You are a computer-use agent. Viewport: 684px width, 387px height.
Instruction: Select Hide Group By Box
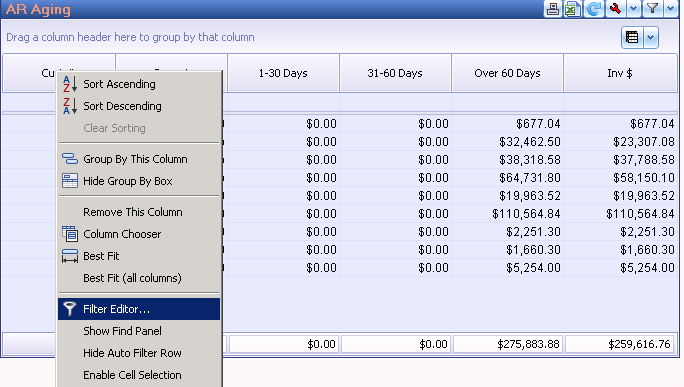click(139, 181)
